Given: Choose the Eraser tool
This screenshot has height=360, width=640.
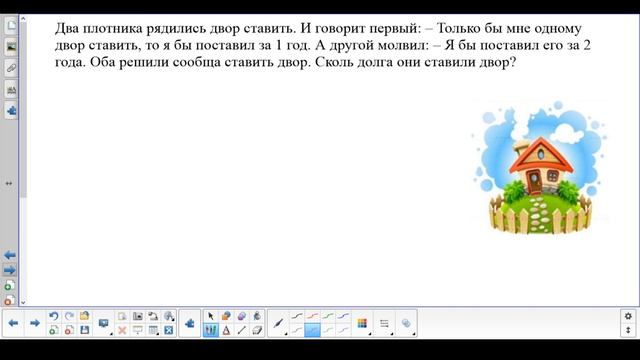Looking at the screenshot, I should click(x=257, y=330).
